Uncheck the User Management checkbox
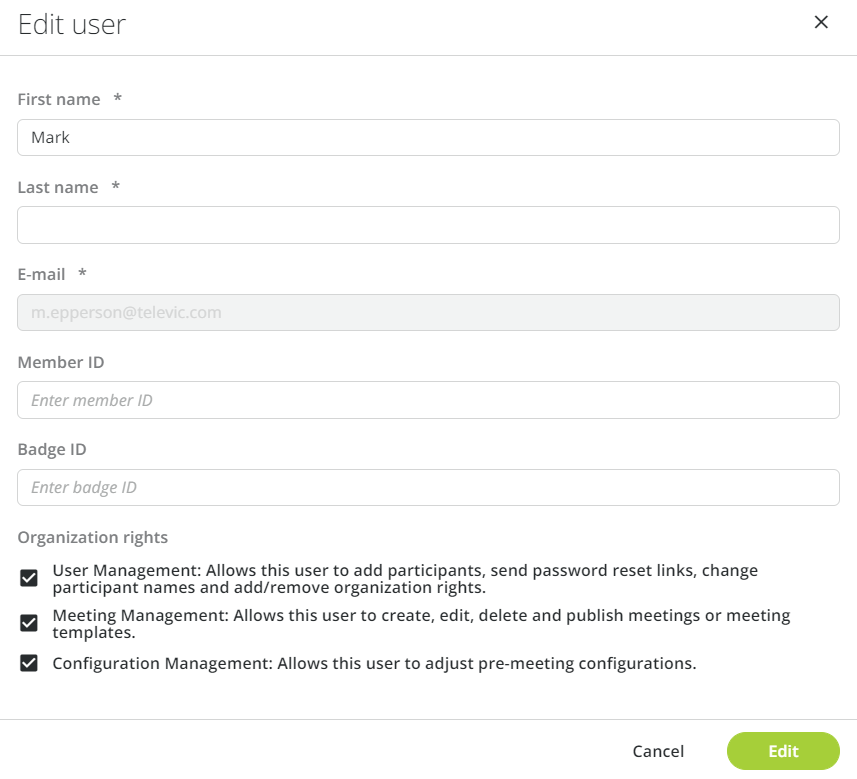This screenshot has width=857, height=779. point(28,577)
